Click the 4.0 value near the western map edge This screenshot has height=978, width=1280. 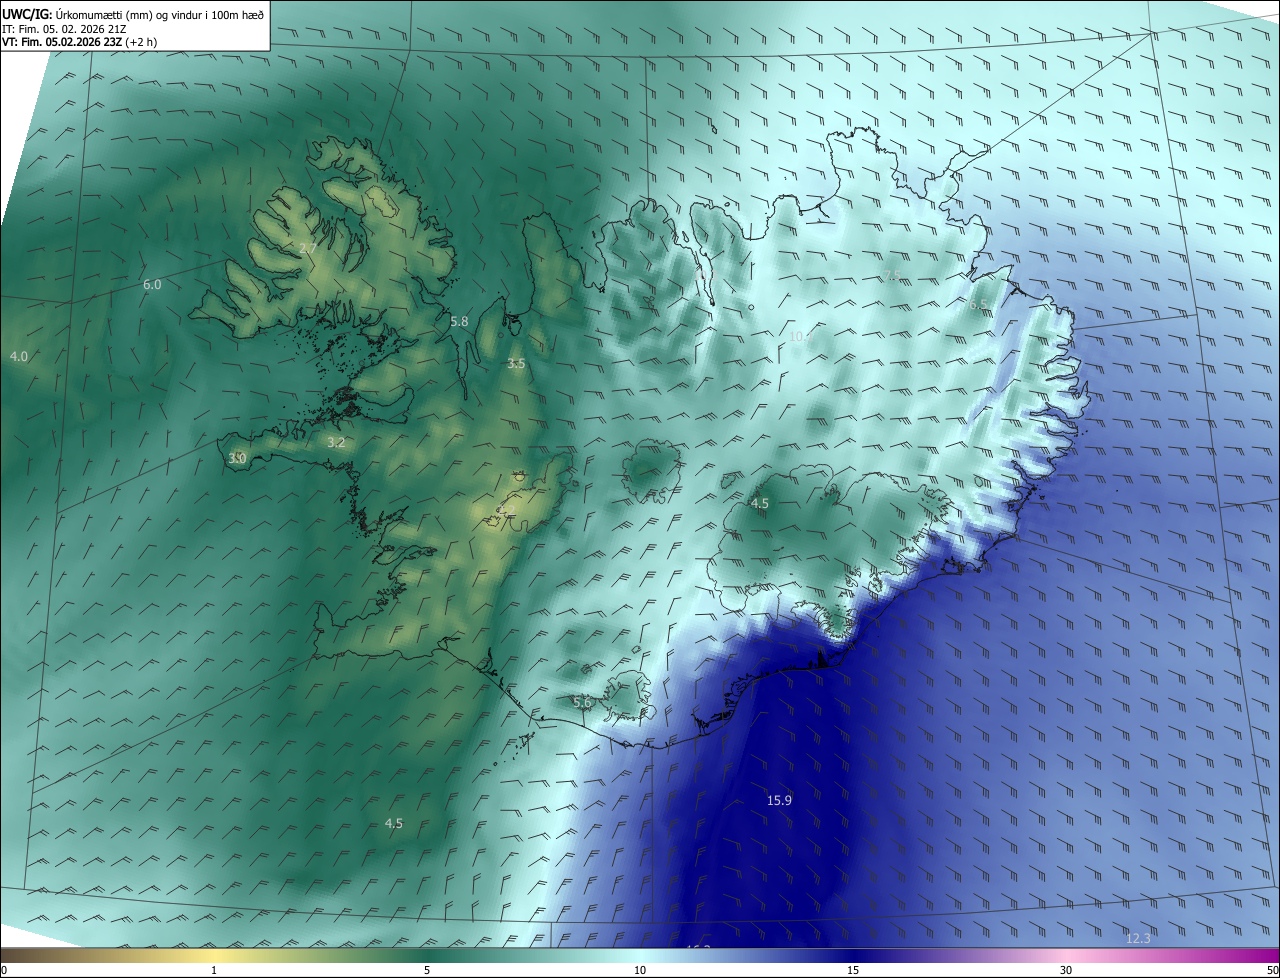[x=18, y=356]
